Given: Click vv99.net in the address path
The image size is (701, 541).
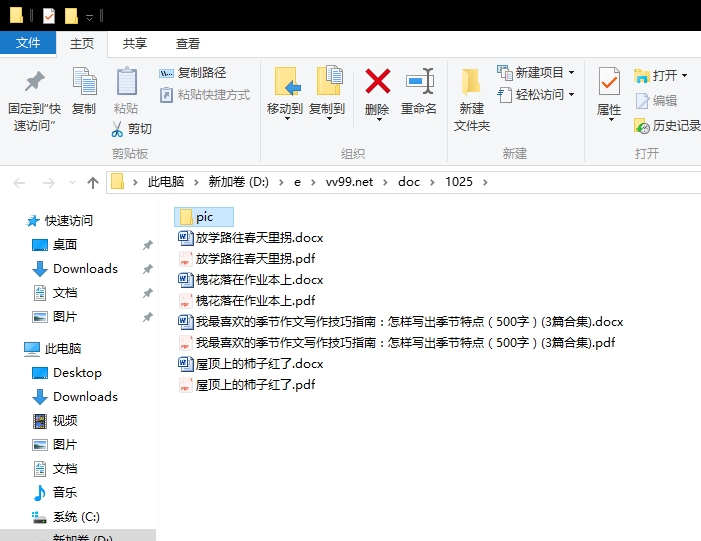Looking at the screenshot, I should point(349,182).
